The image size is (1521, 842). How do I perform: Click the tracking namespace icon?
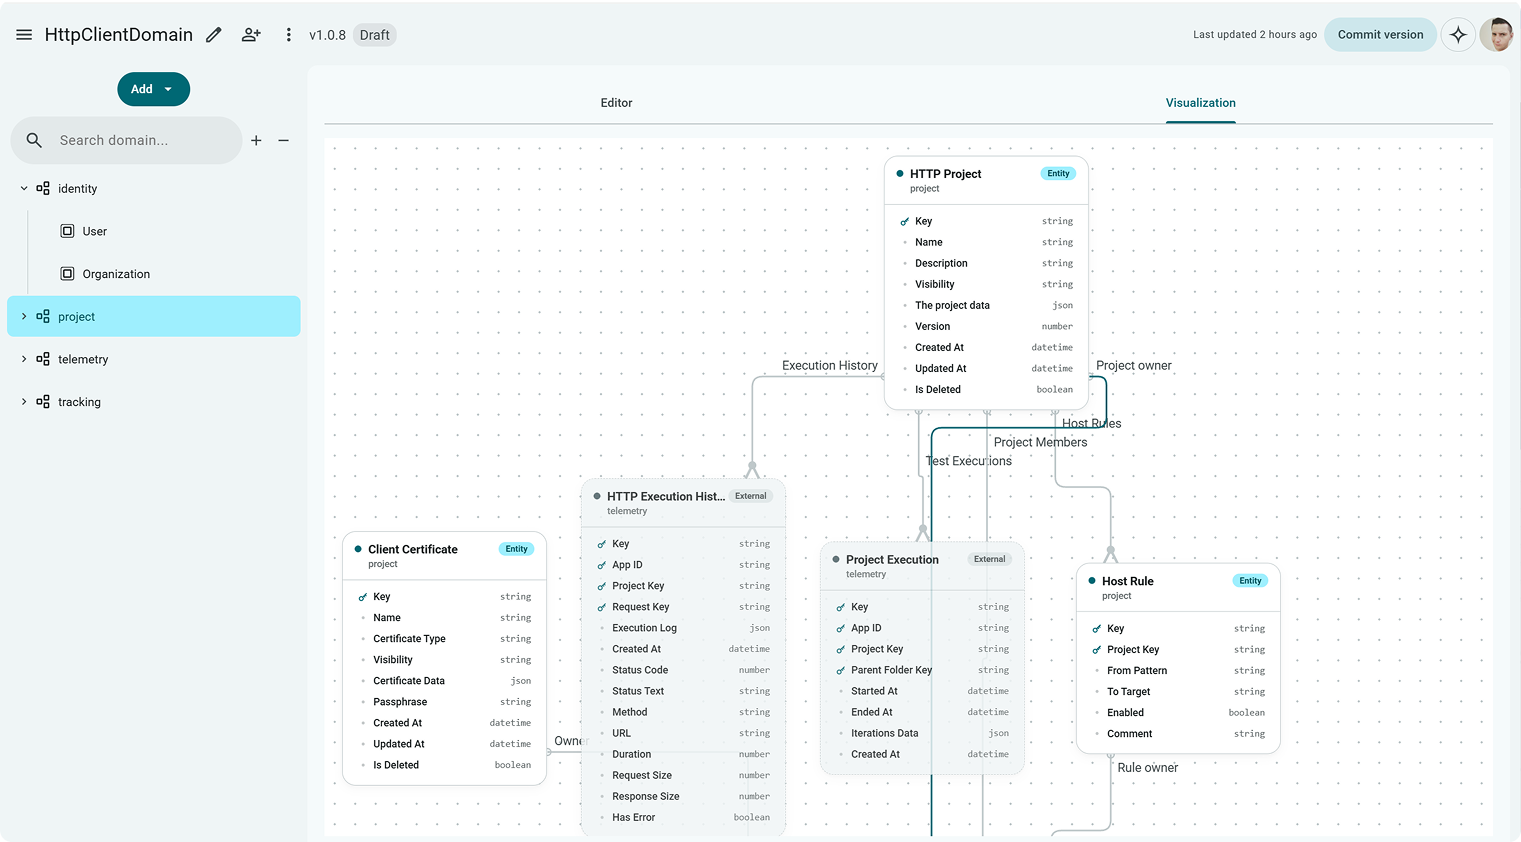click(x=43, y=402)
